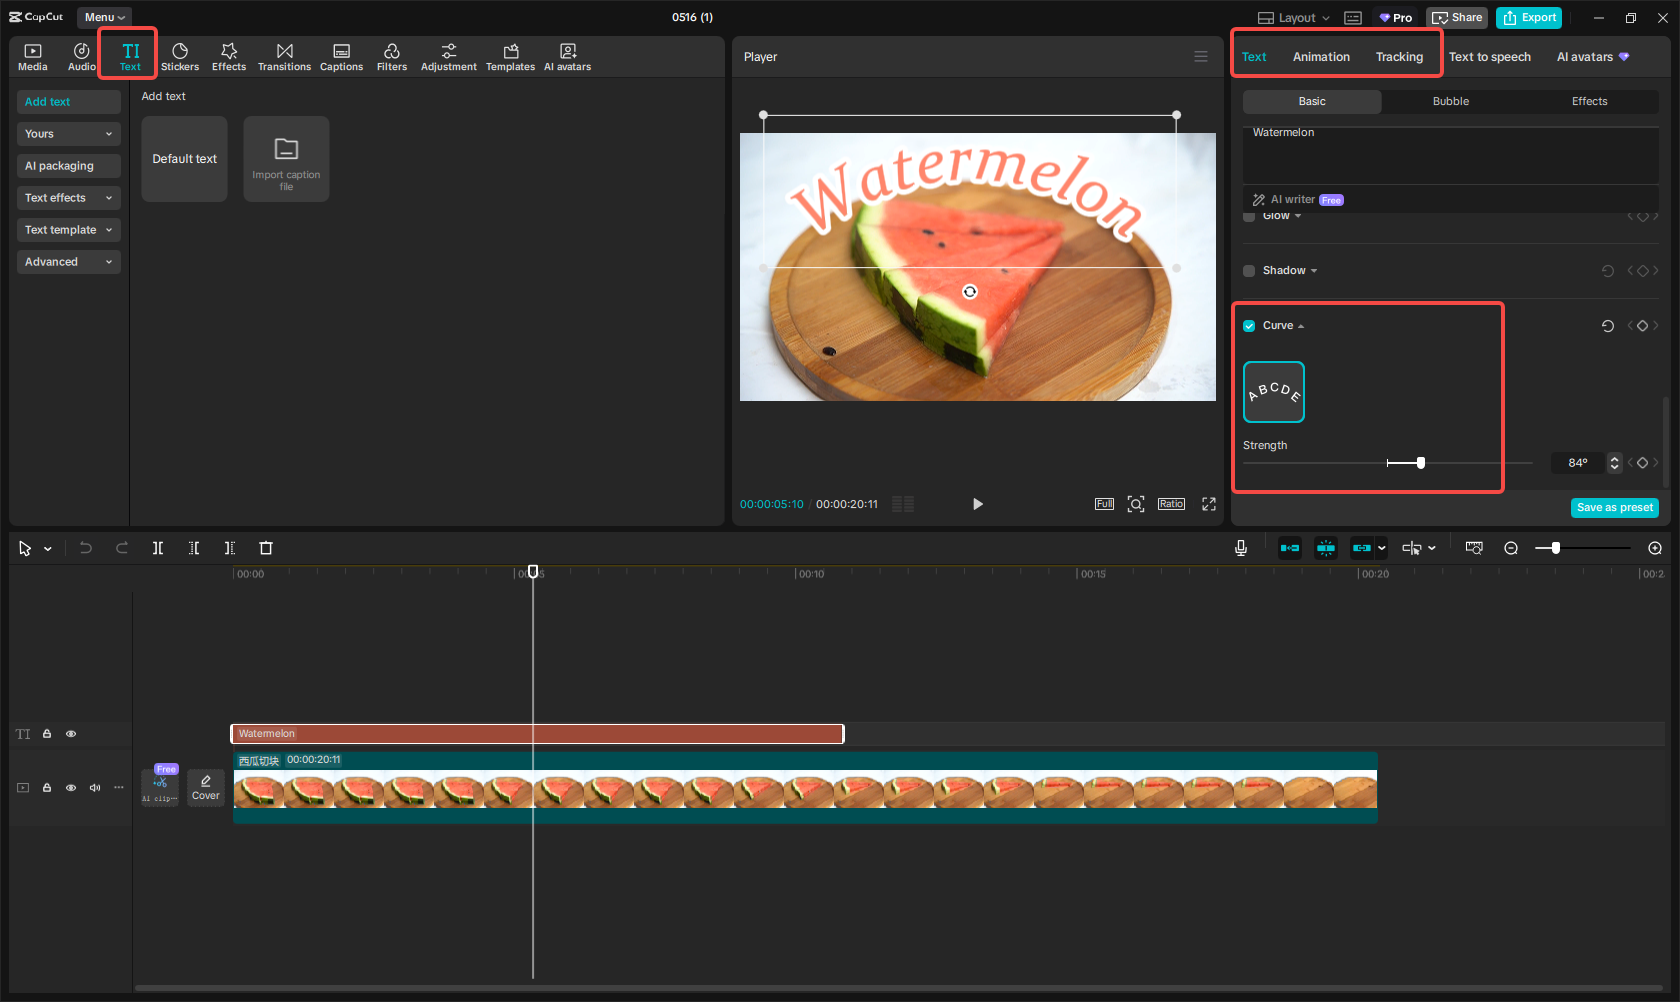Open the Transitions panel
The image size is (1680, 1002).
[284, 55]
